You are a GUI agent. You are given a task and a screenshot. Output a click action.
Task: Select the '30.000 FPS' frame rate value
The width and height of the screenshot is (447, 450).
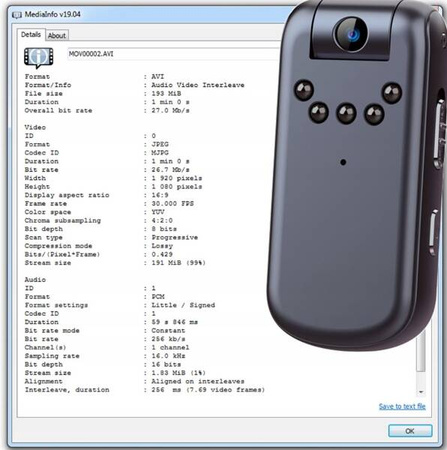coord(173,203)
